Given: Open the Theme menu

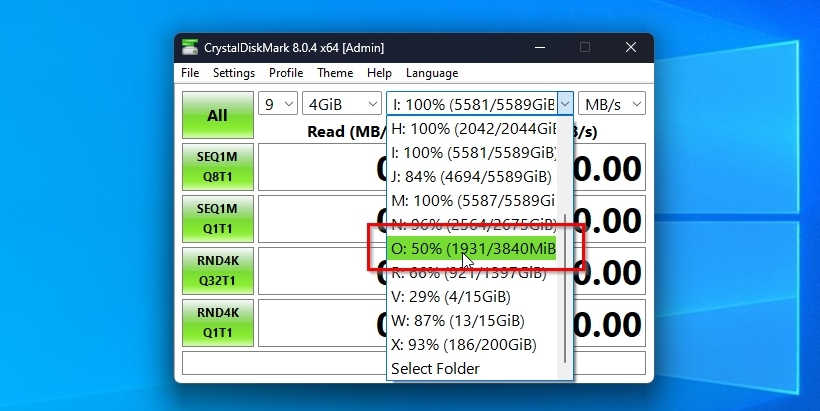Looking at the screenshot, I should pyautogui.click(x=335, y=73).
